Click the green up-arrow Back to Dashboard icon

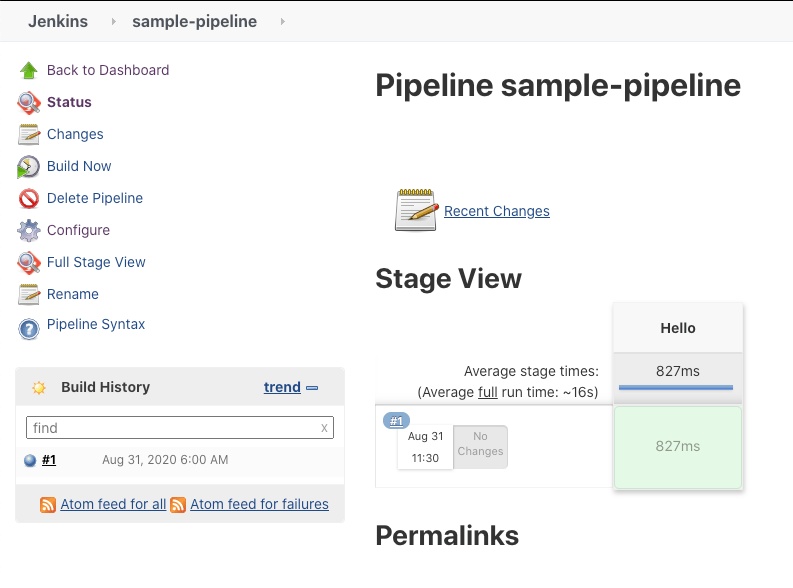29,70
